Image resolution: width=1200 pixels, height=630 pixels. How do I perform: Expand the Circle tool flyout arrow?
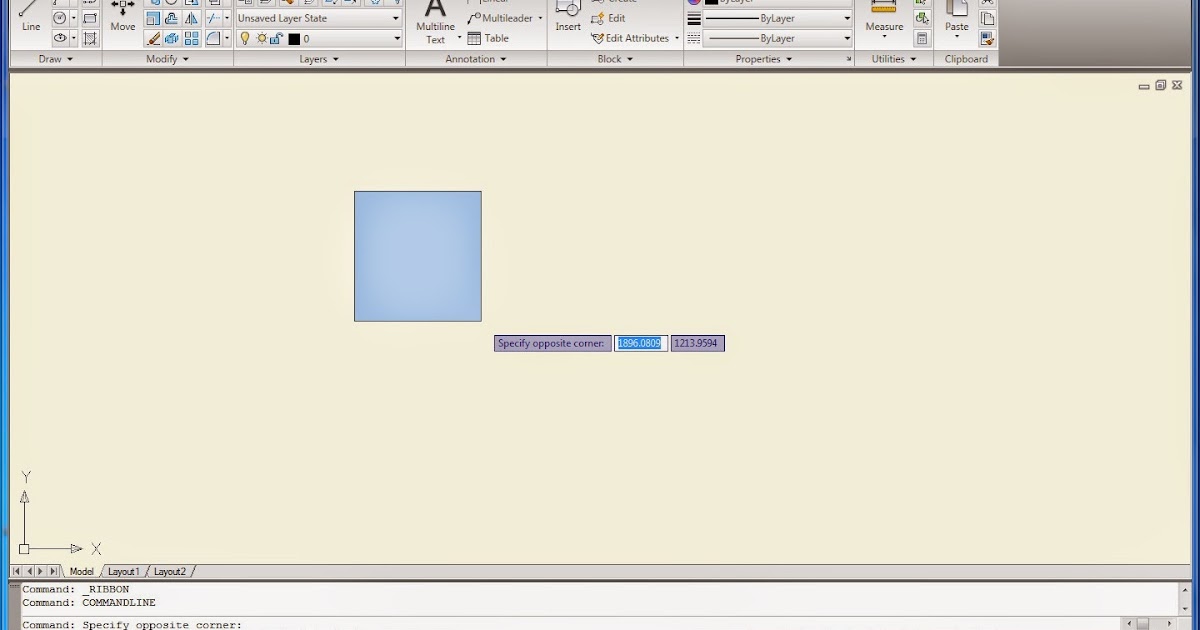(74, 18)
